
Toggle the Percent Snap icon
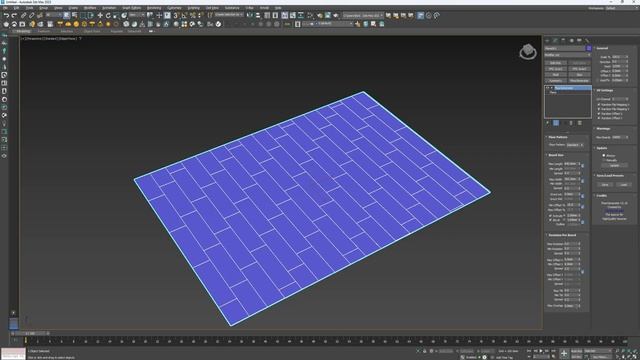[192, 16]
